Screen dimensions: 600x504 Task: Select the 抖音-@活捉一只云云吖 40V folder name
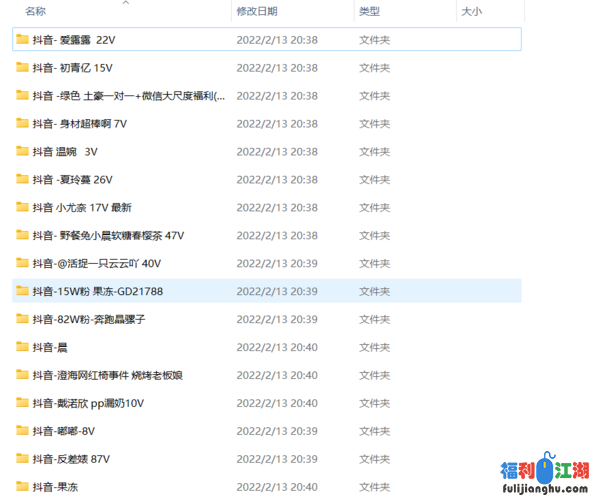[x=96, y=264]
